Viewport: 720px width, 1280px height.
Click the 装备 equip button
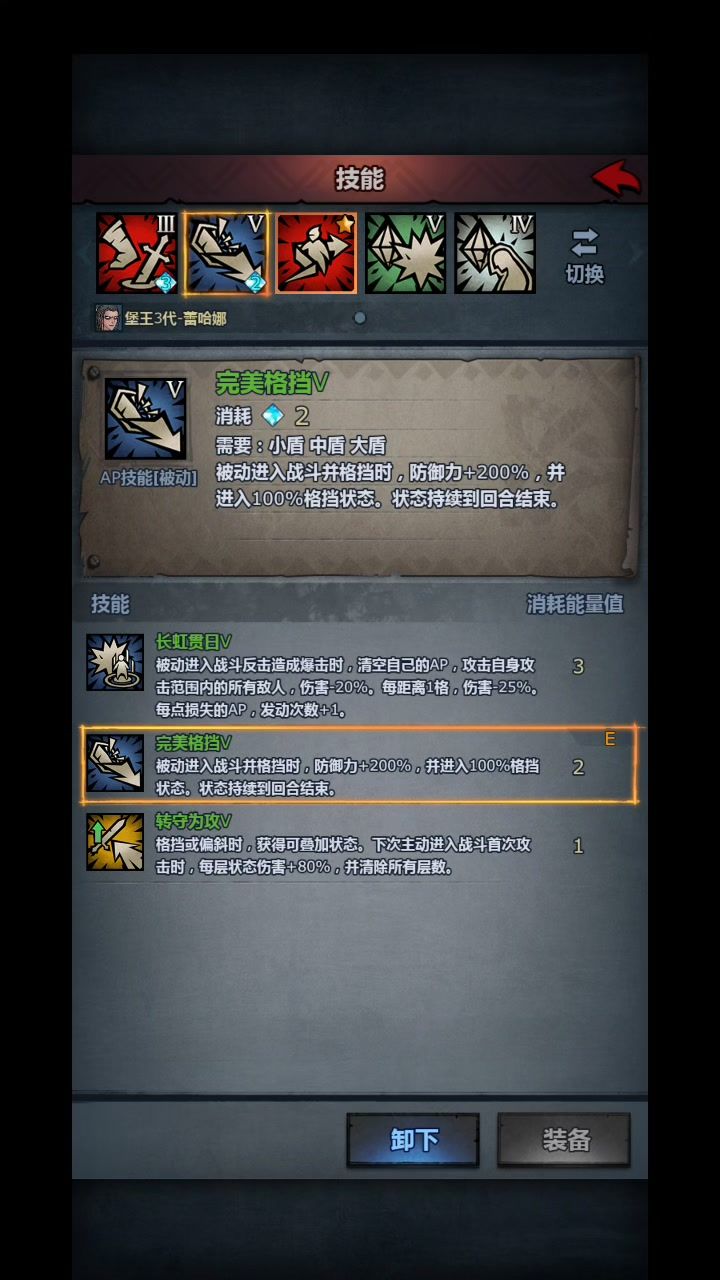[564, 1140]
